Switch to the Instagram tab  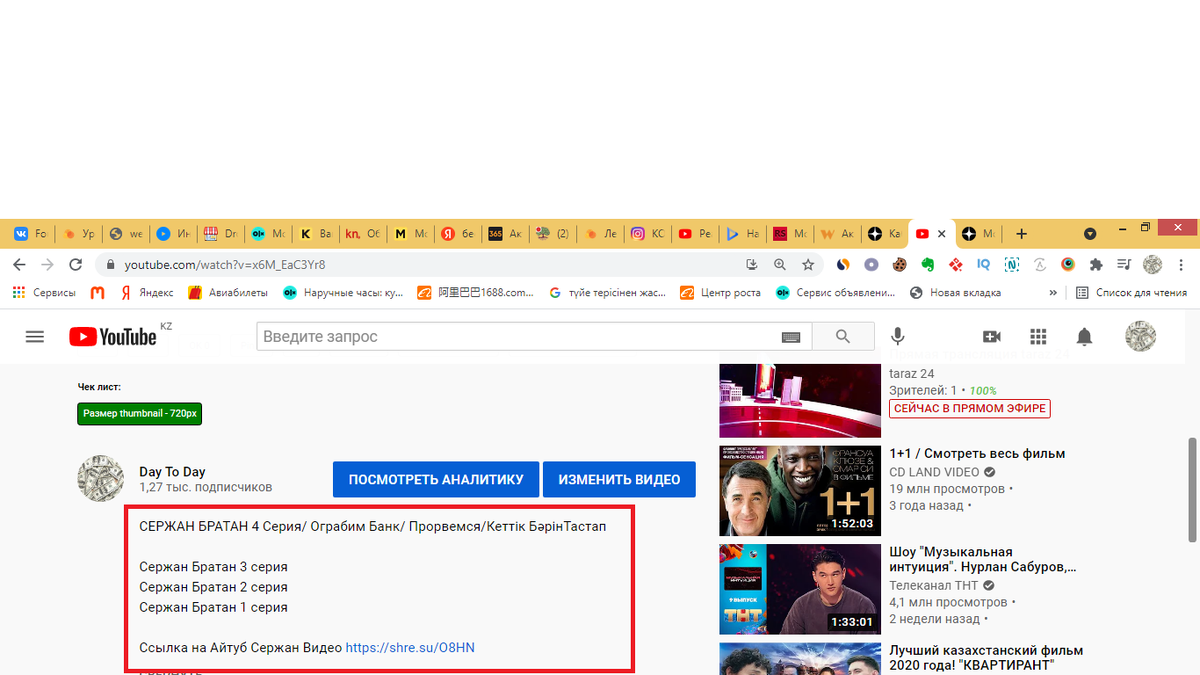coord(649,233)
